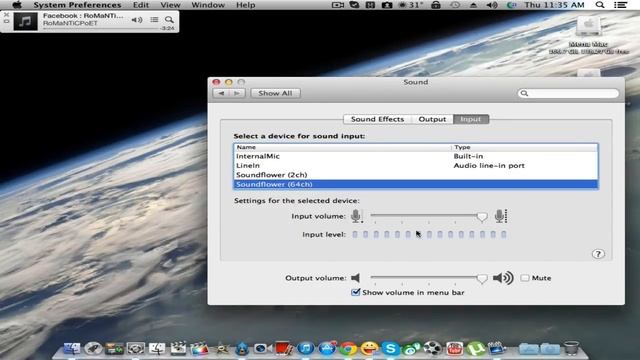Screen dimensions: 640x360
Task: Switch to the Output tab
Action: [432, 119]
